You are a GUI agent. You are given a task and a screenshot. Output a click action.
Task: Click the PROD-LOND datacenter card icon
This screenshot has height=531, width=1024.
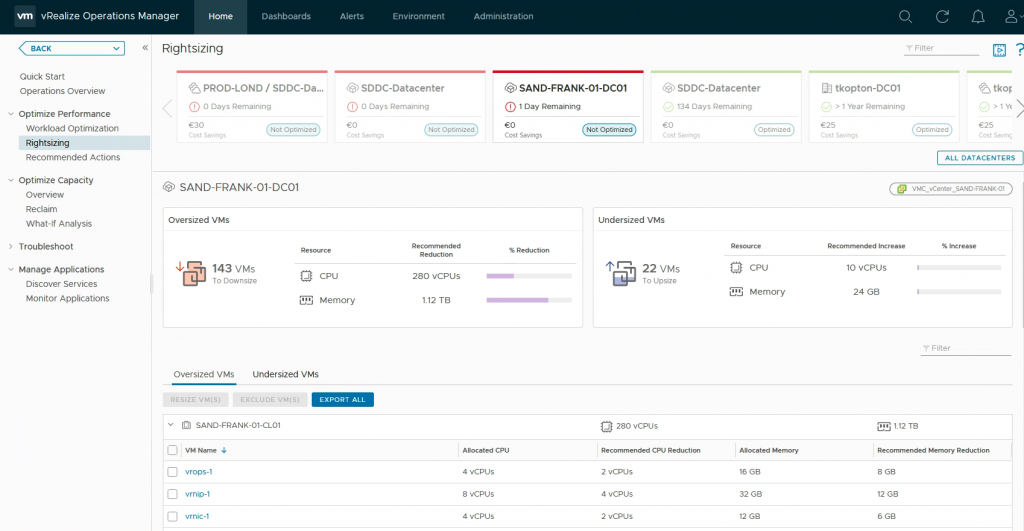pos(194,88)
